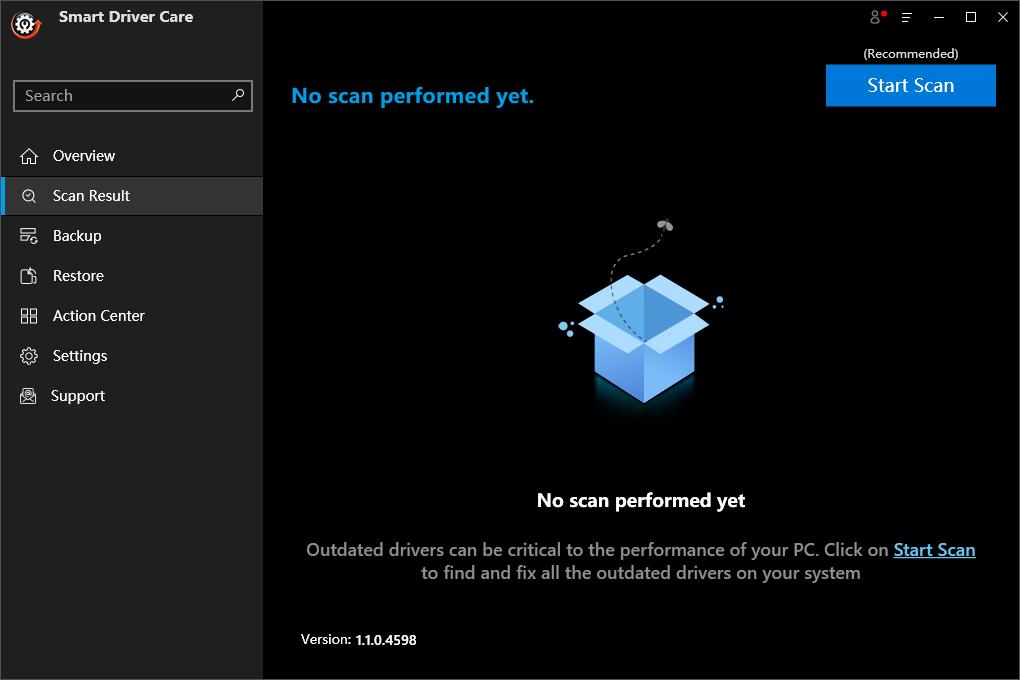Switch to the Backup section
The width and height of the screenshot is (1020, 680).
[75, 236]
